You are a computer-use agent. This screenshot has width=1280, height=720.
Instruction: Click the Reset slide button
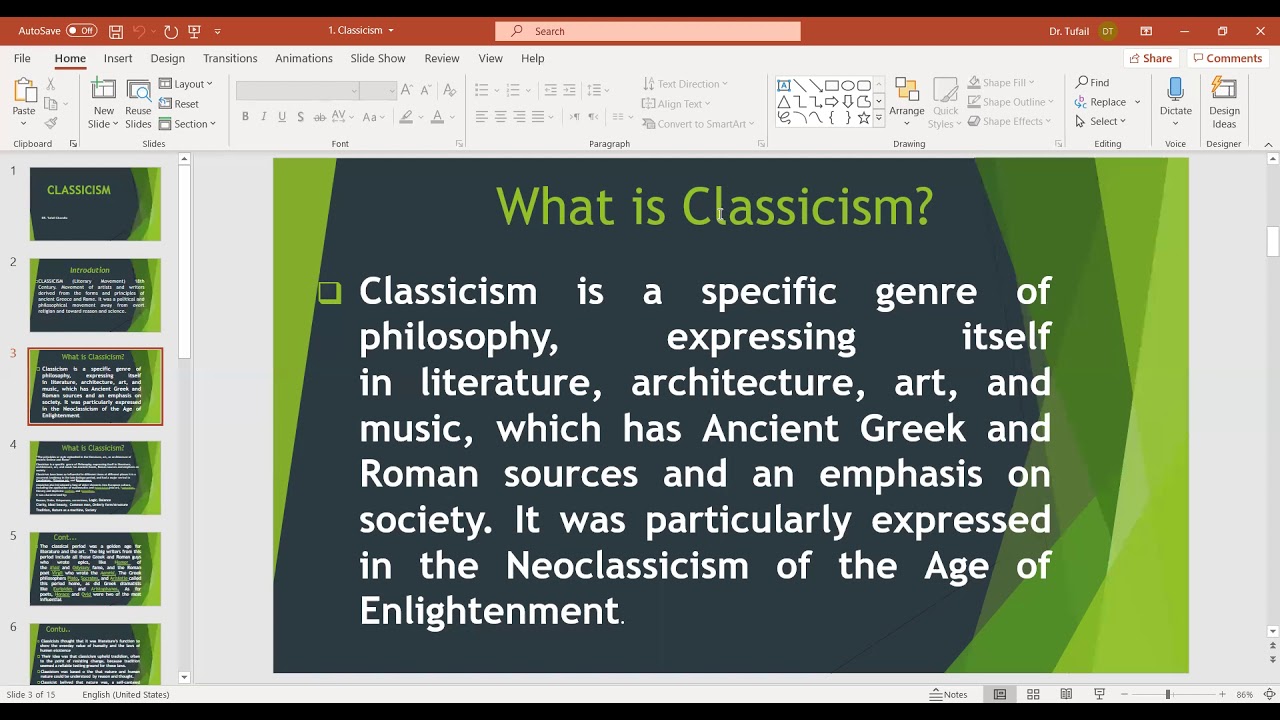tap(179, 104)
